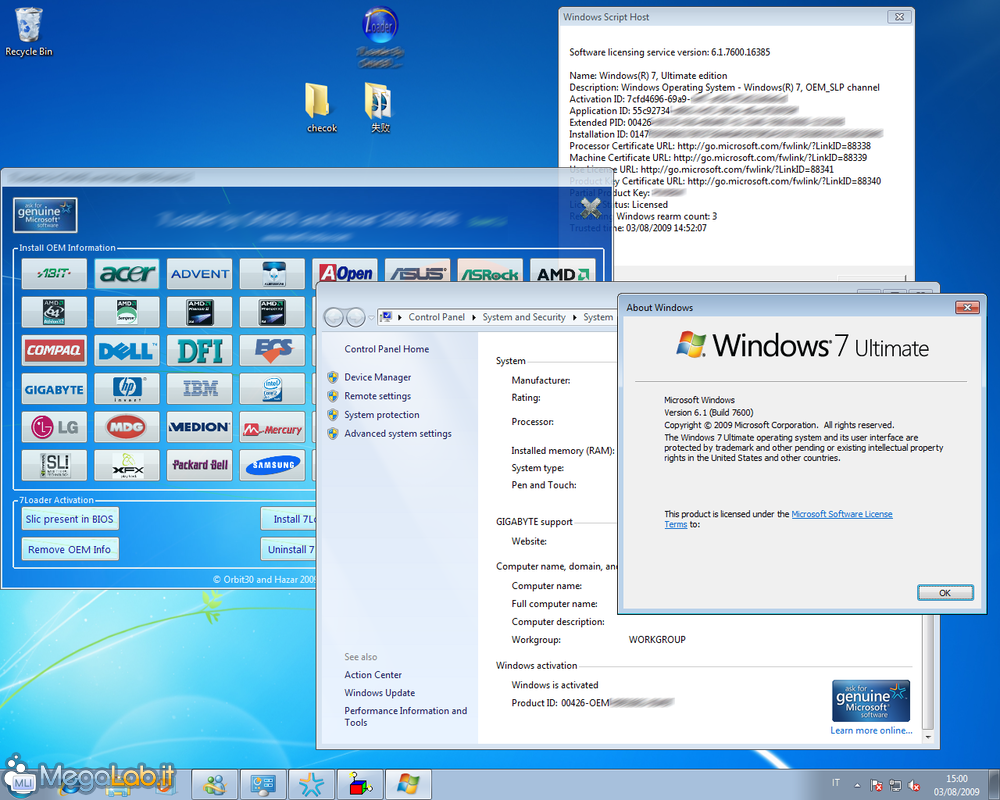This screenshot has height=800, width=1000.
Task: Click the volume muted tray icon
Action: click(914, 786)
